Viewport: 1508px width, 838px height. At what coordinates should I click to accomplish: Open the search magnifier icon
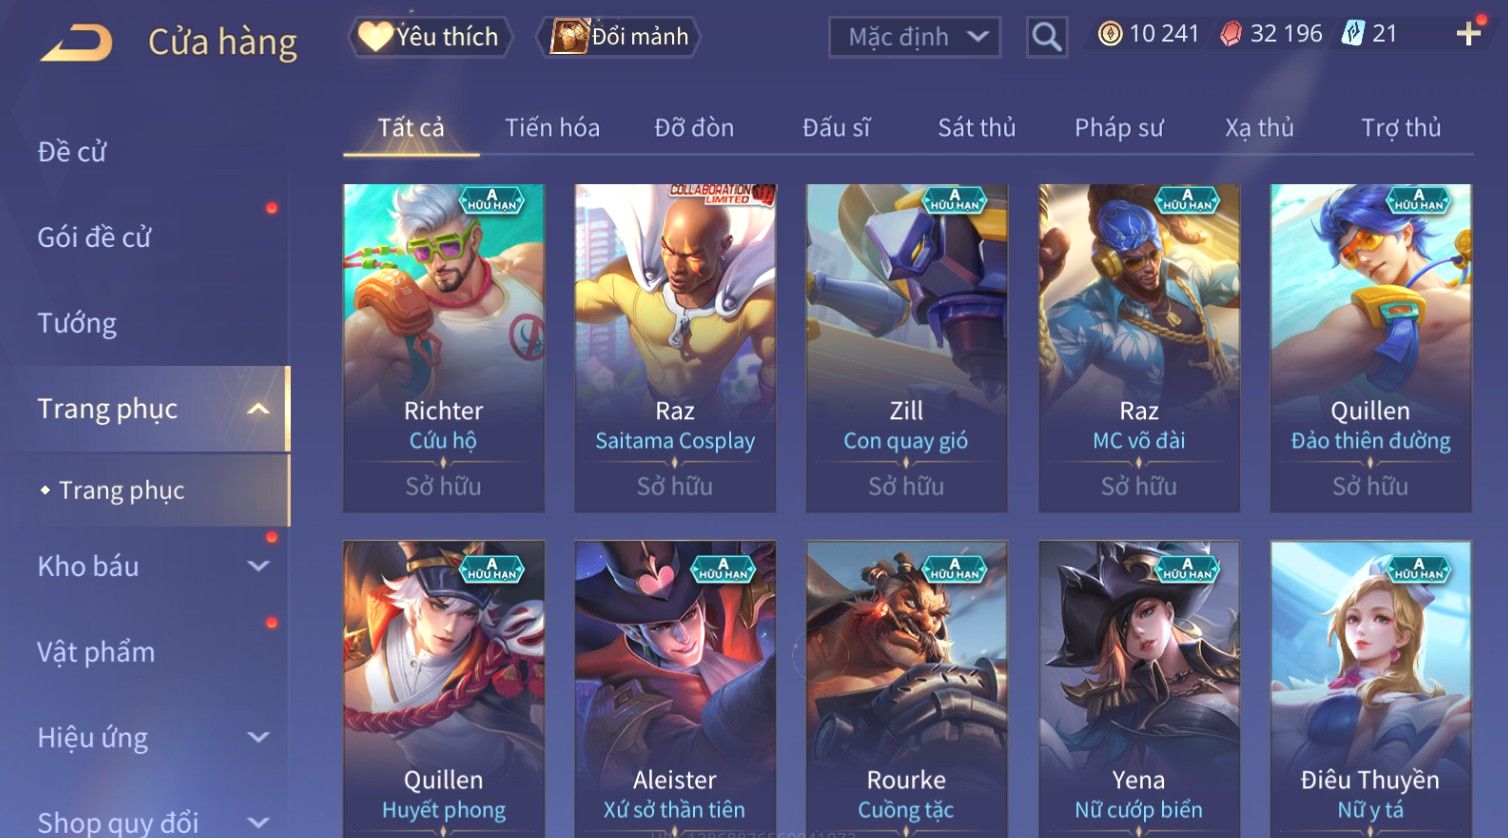(1047, 37)
